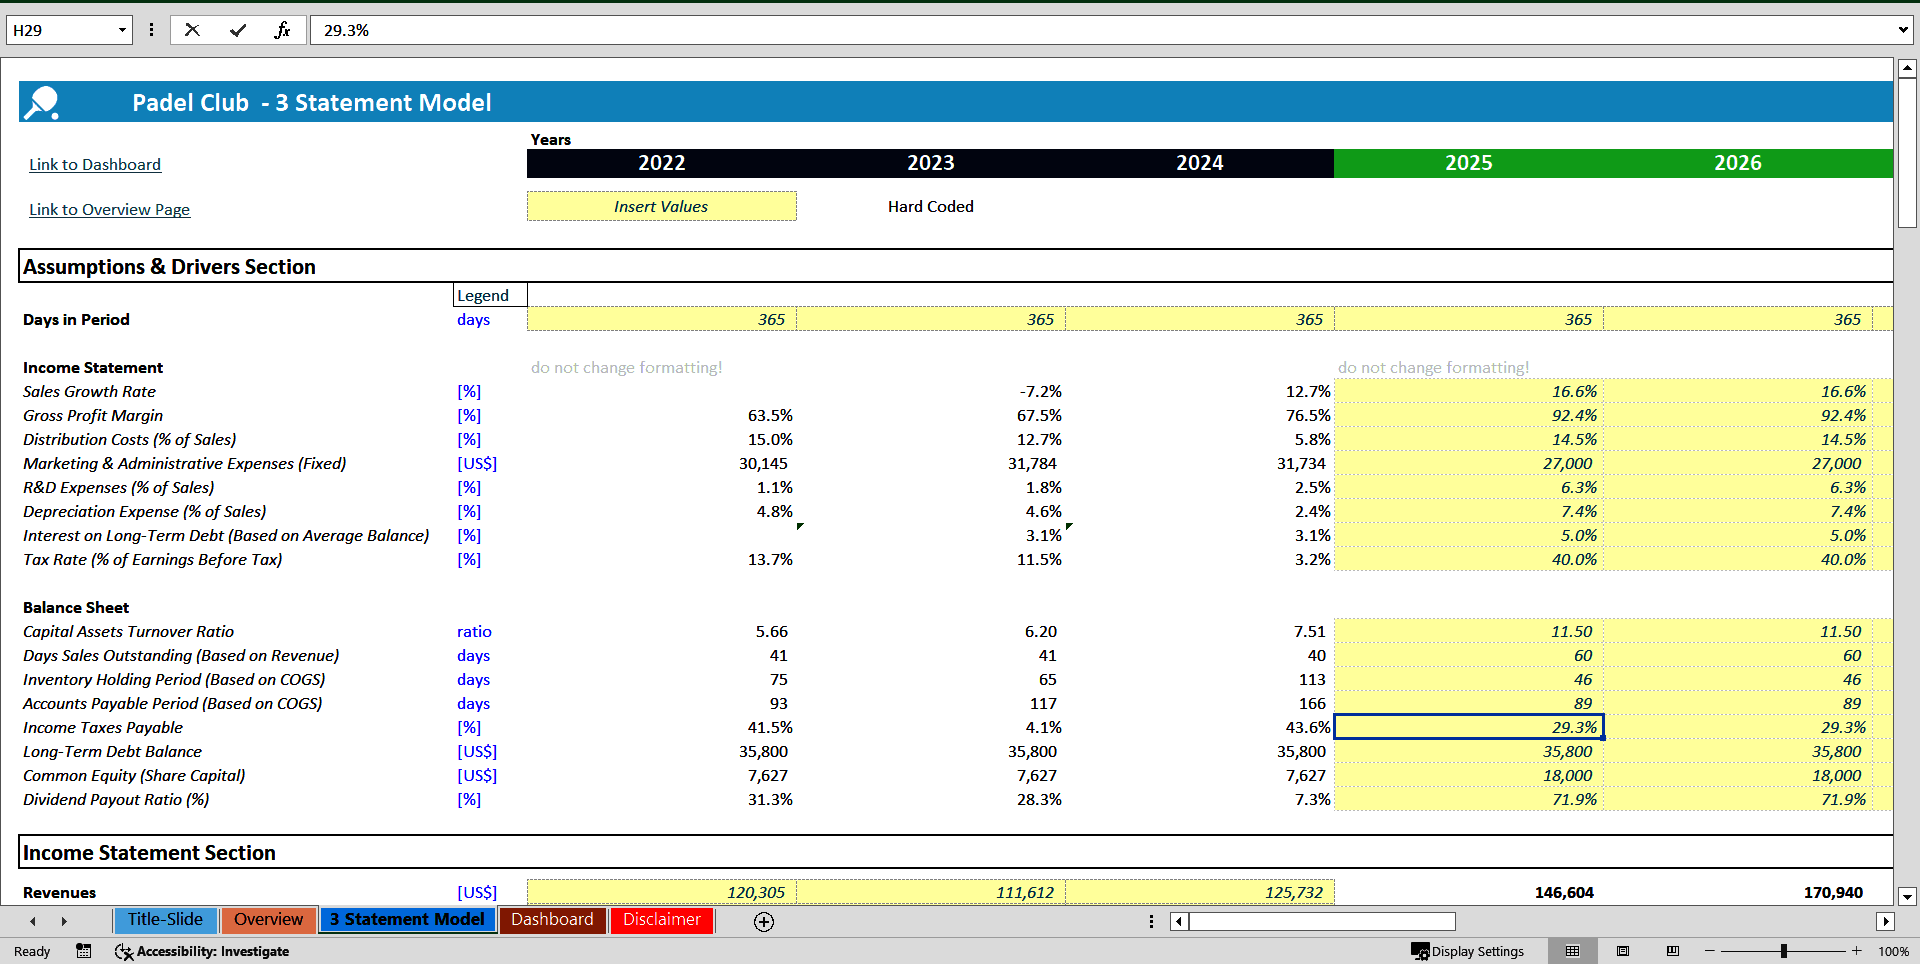Select Days in Period 2022 value 365

coord(661,319)
